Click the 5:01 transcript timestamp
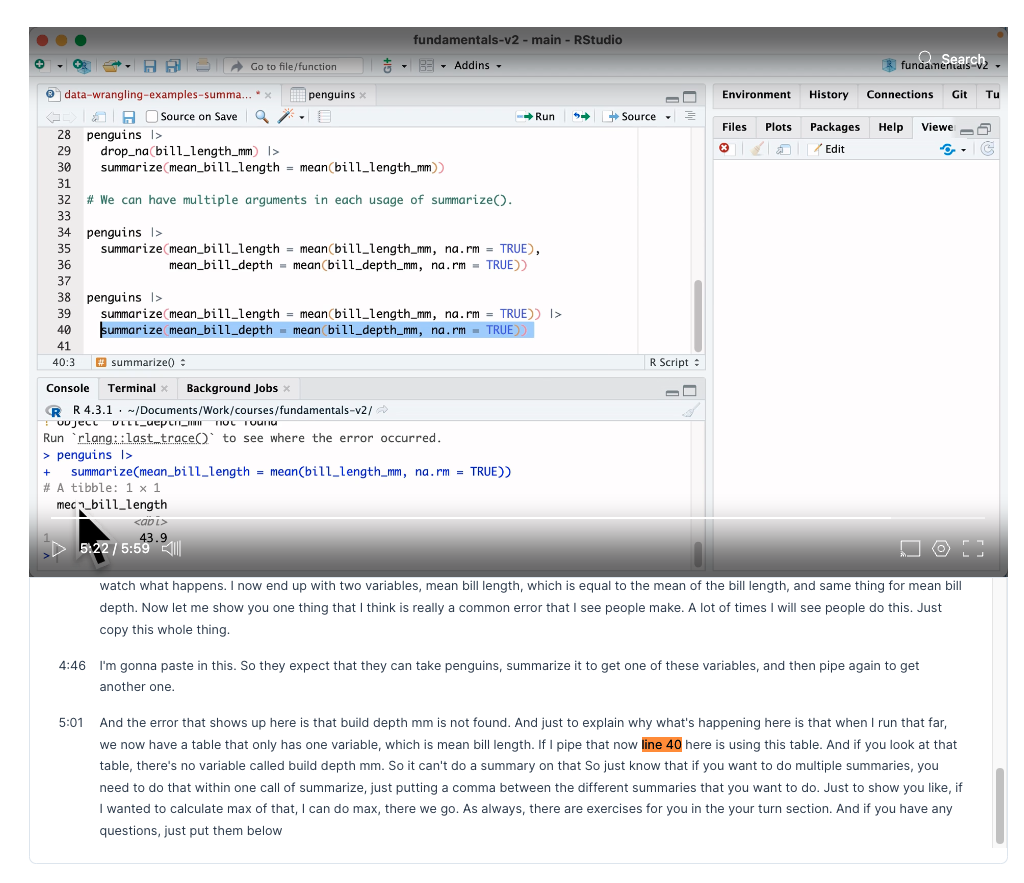This screenshot has width=1024, height=883. (71, 722)
